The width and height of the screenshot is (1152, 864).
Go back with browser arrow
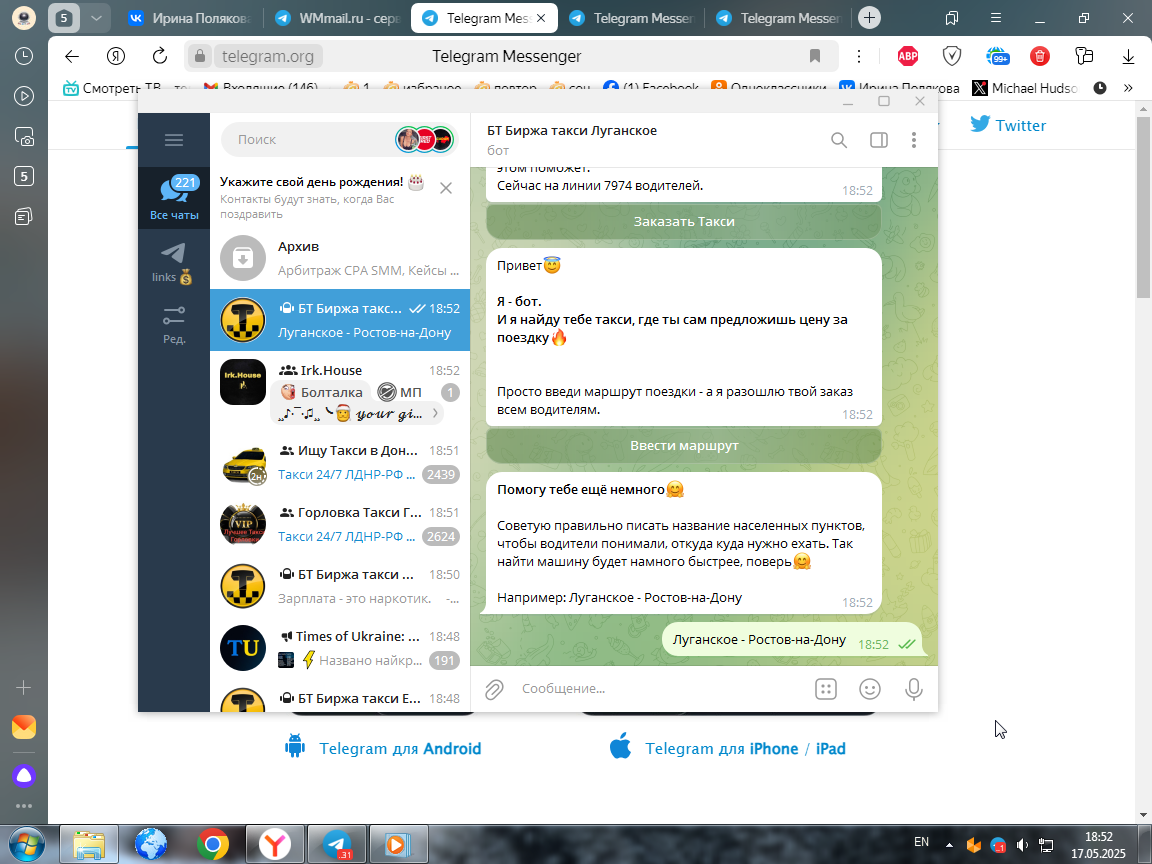(x=71, y=57)
